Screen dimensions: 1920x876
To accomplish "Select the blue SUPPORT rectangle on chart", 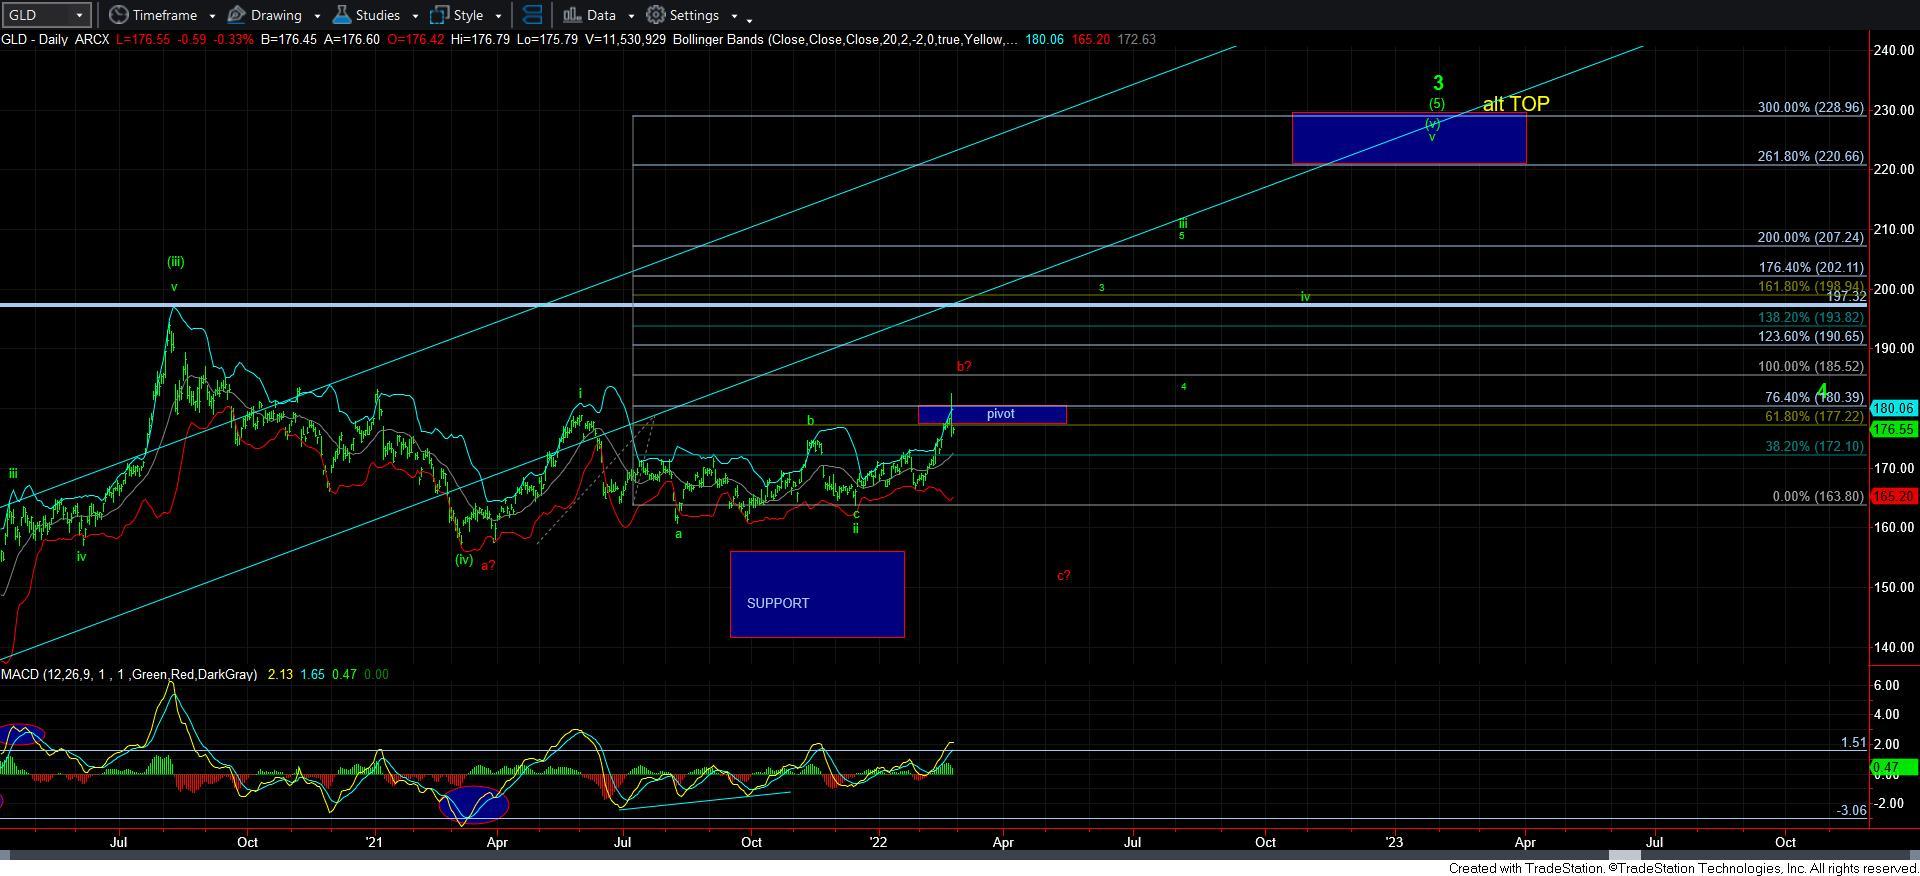I will [x=817, y=594].
